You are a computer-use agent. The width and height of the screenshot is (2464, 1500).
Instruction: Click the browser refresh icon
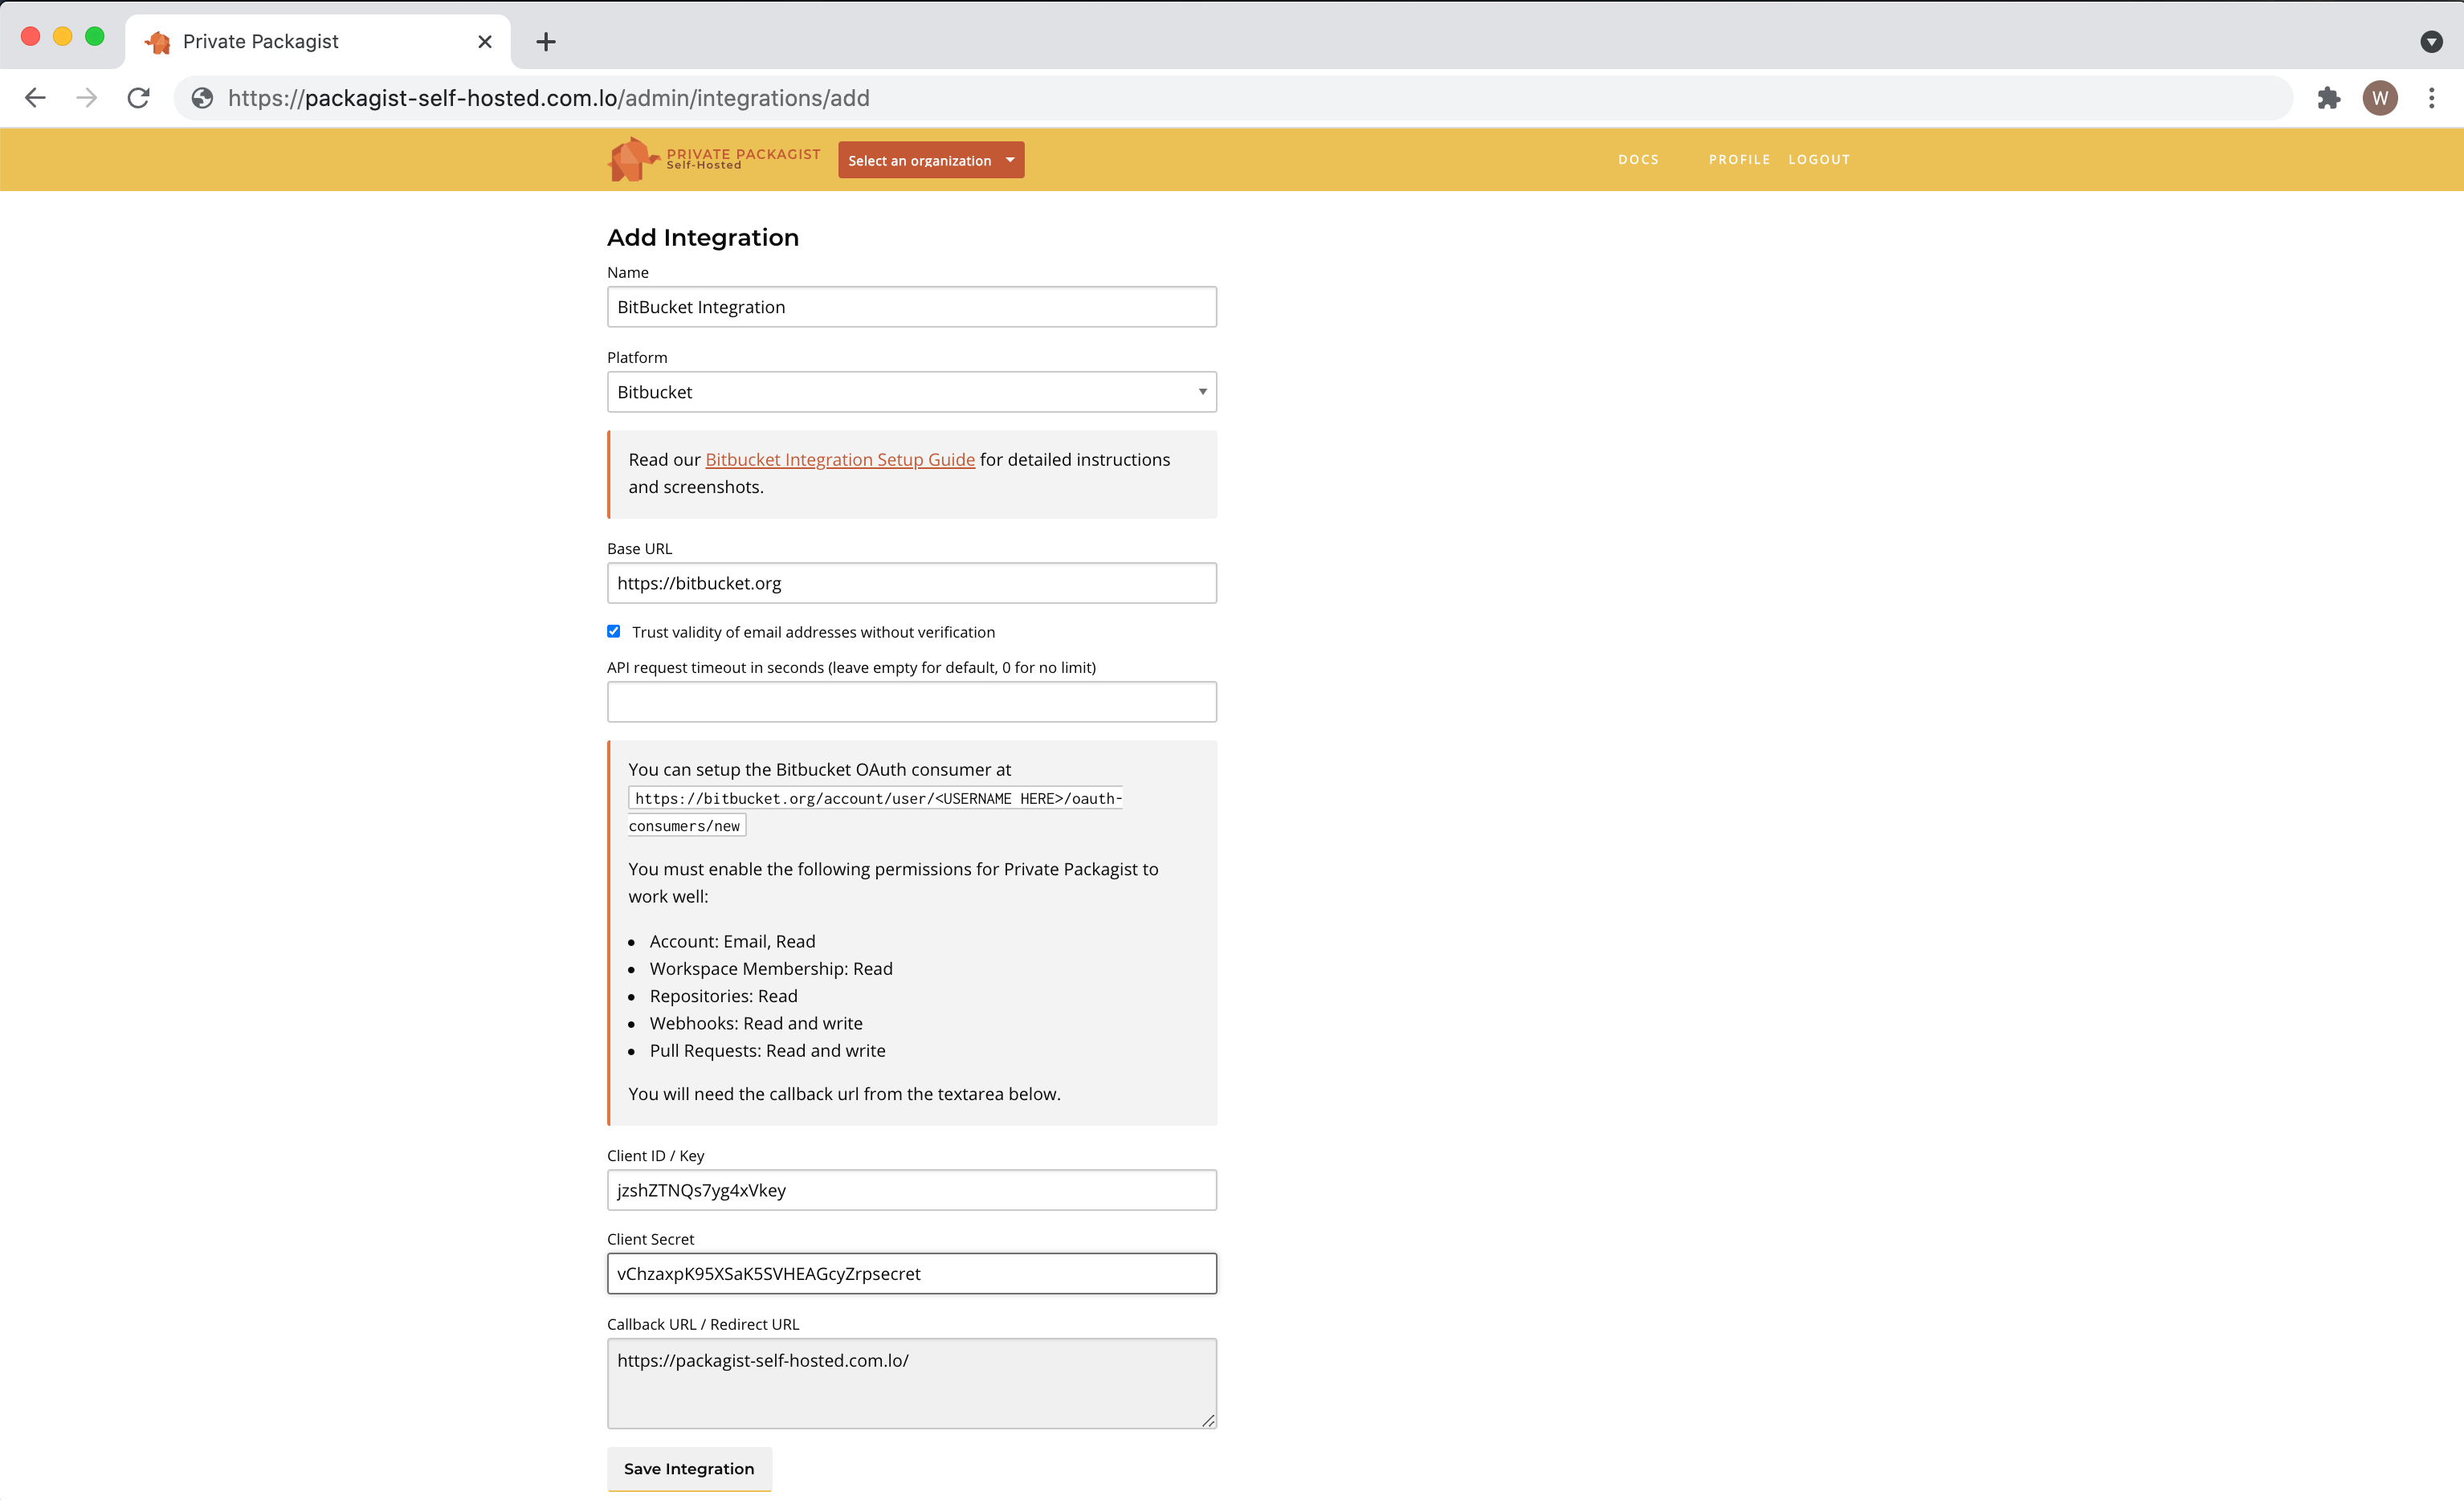pos(137,97)
